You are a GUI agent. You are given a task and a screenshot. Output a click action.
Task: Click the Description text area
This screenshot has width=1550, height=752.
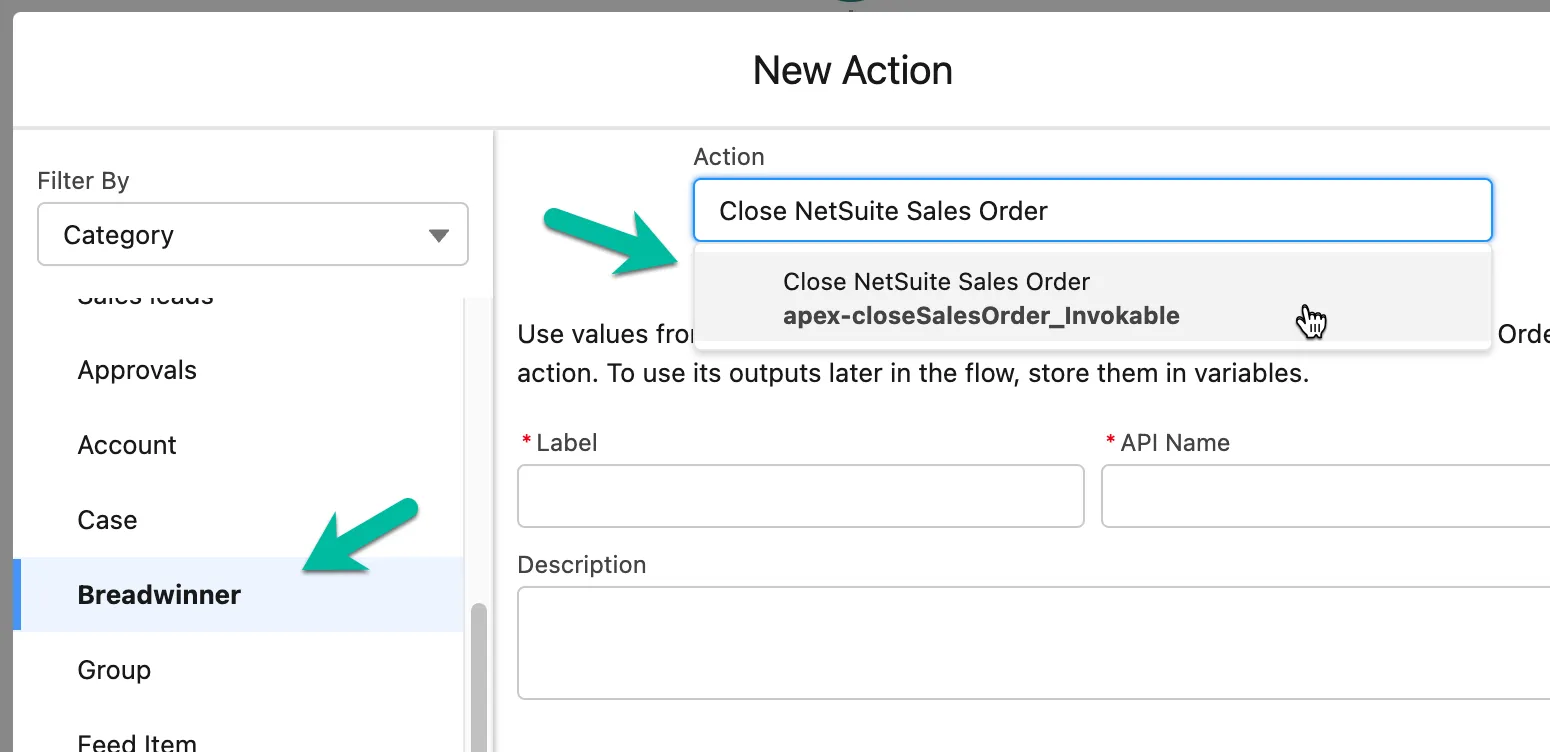tap(1034, 643)
